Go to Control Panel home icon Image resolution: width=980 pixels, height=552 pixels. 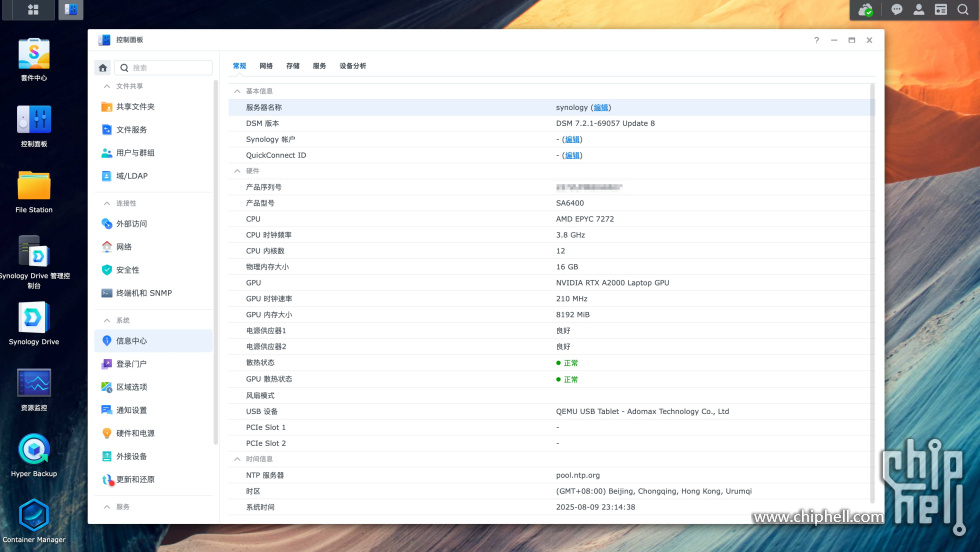(x=103, y=68)
